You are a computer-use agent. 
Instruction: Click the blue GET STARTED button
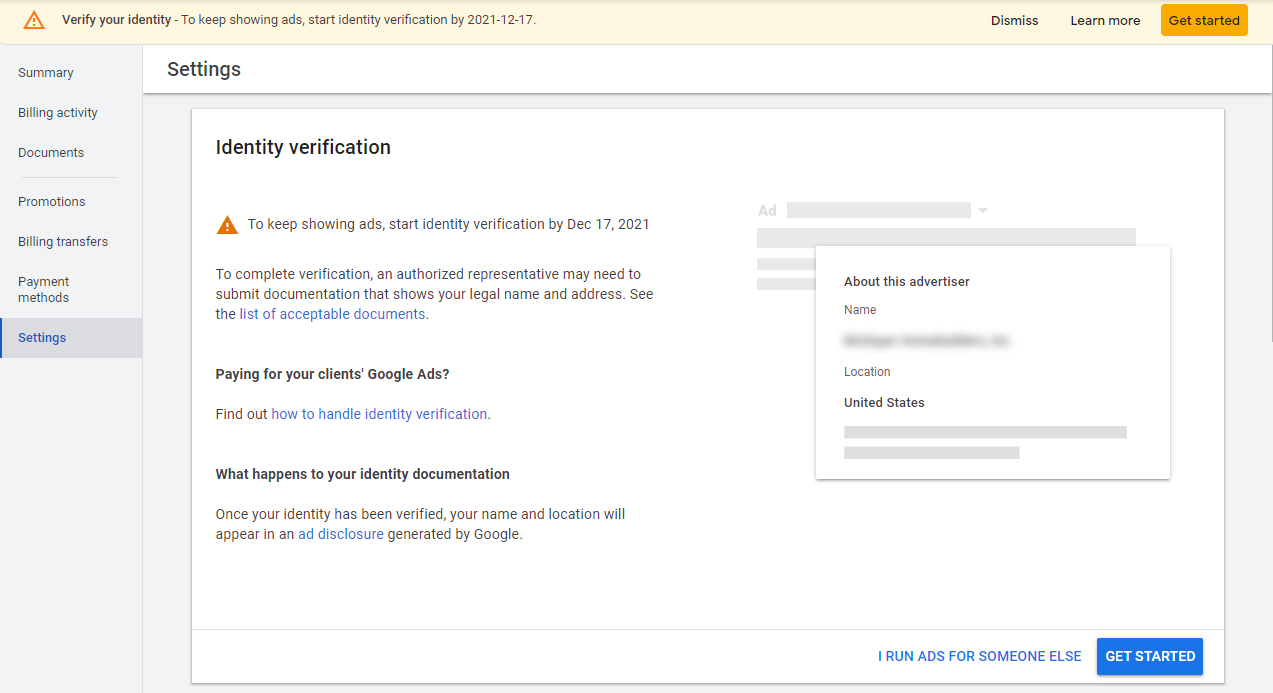coord(1149,656)
